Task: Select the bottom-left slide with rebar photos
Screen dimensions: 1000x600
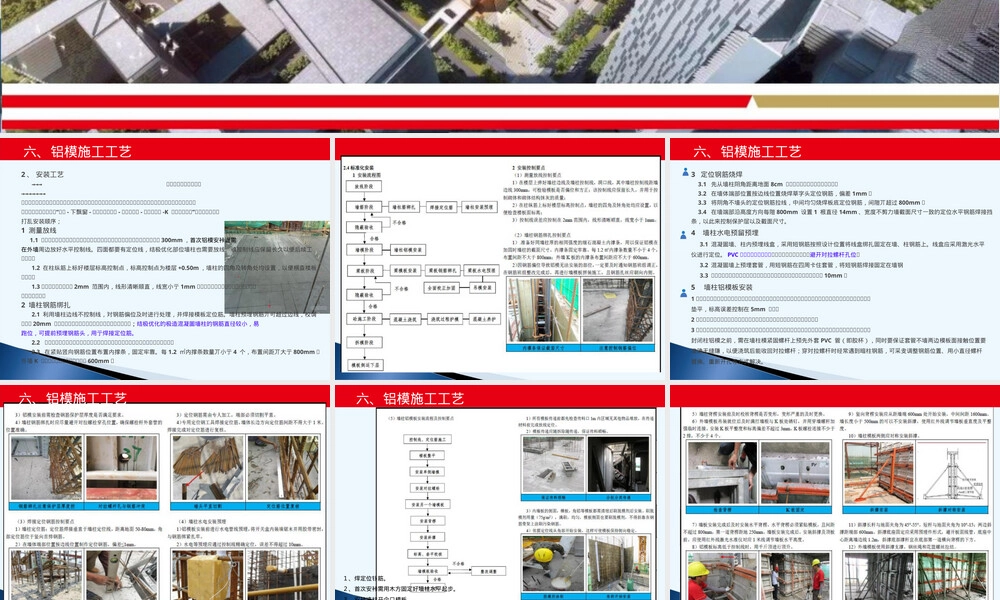Action: pyautogui.click(x=165, y=492)
